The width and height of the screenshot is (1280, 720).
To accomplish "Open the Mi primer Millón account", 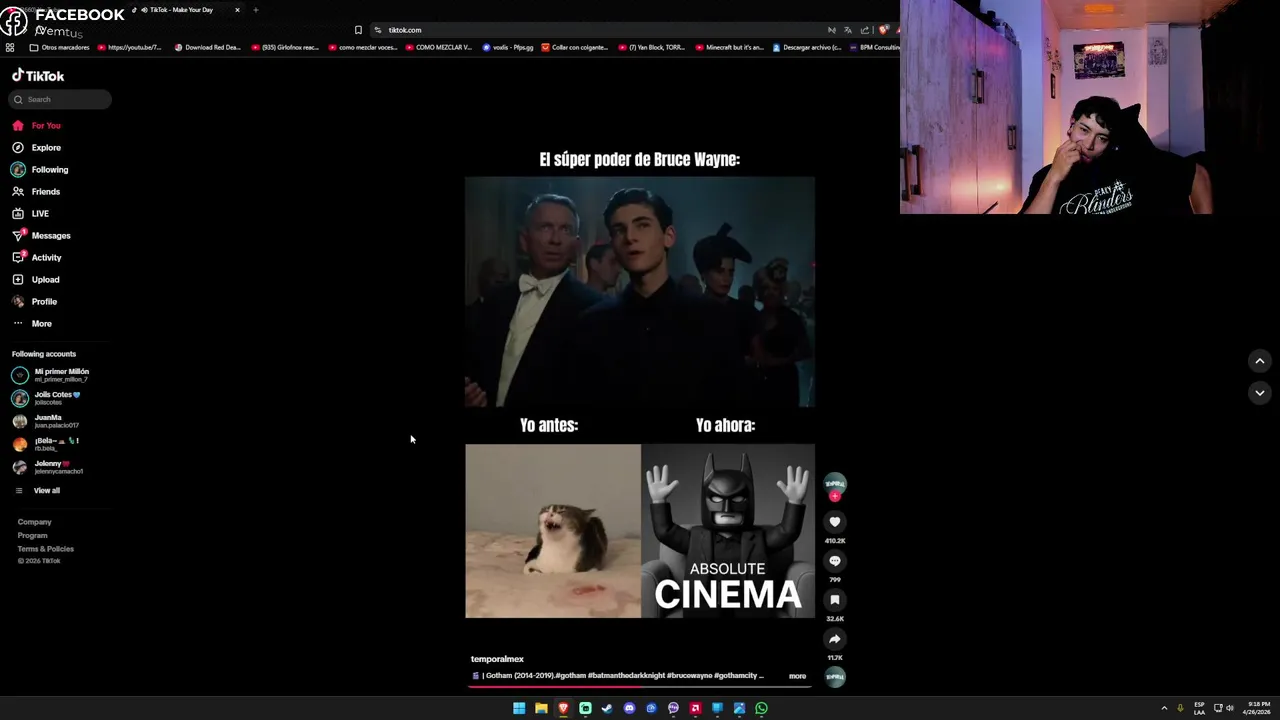I will (51, 375).
